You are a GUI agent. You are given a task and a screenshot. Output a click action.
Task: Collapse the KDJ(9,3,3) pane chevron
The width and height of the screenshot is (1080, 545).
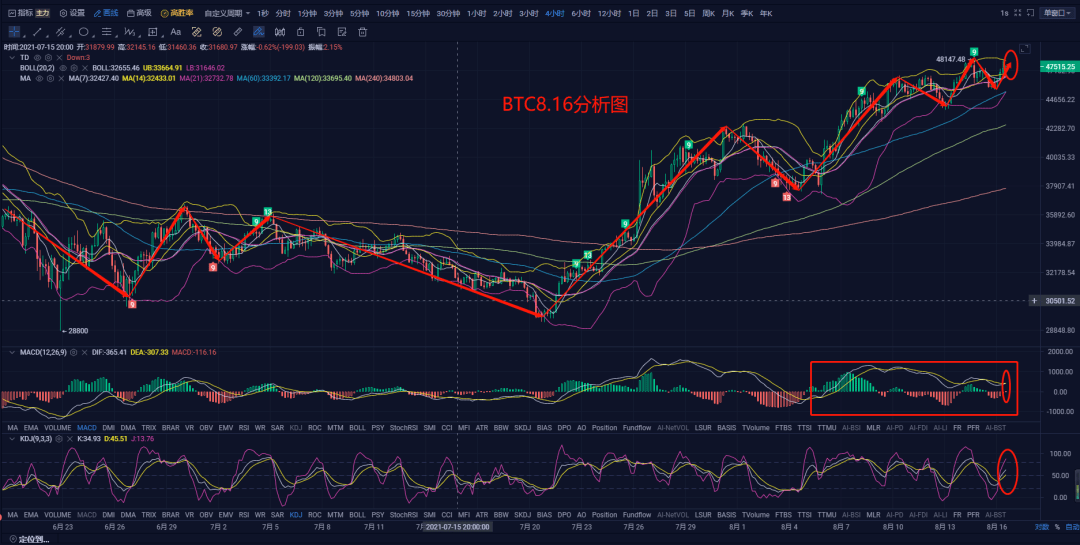click(x=12, y=439)
